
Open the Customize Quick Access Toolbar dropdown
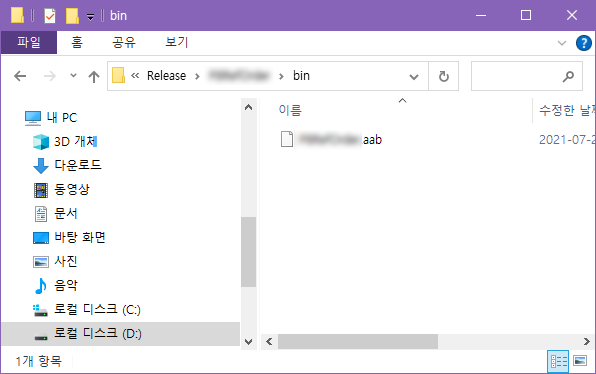point(90,16)
